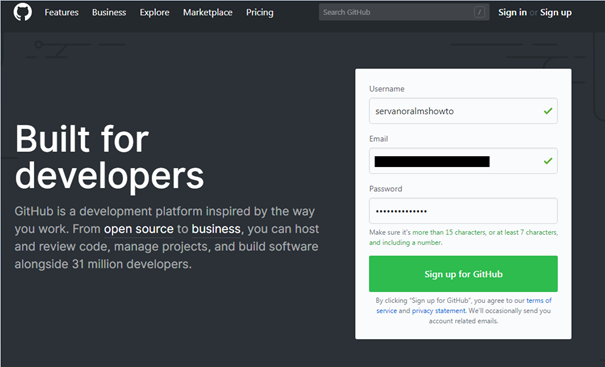Viewport: 605px width, 367px height.
Task: Open the Business menu item
Action: point(109,12)
